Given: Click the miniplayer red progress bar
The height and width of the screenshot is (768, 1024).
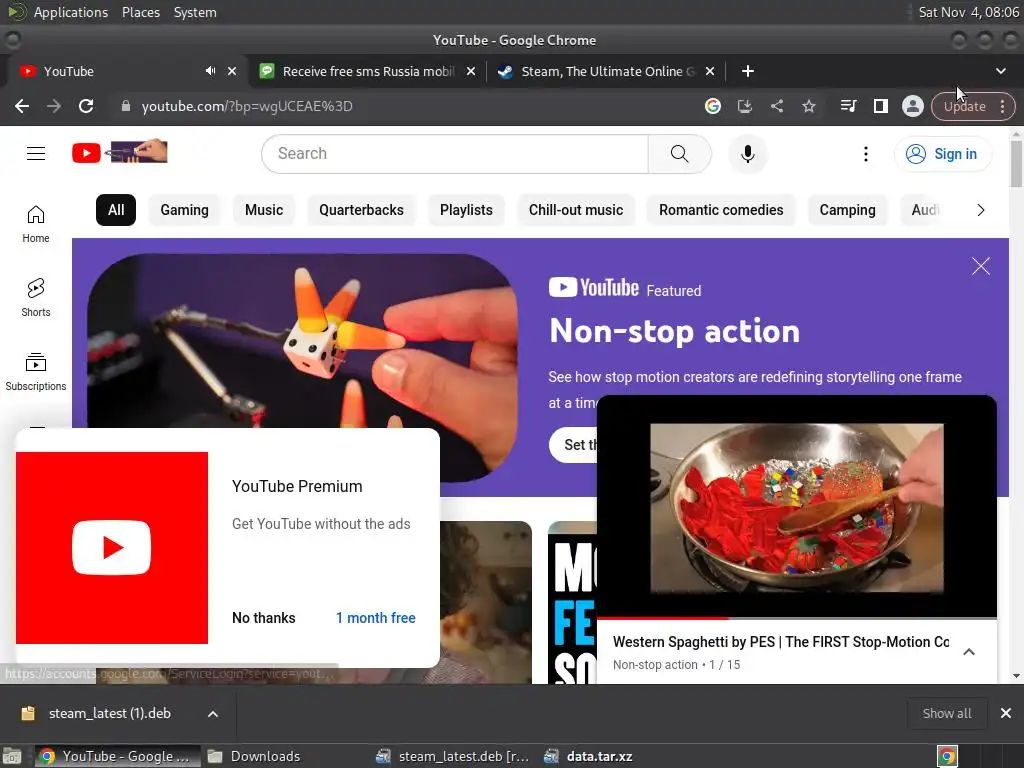Looking at the screenshot, I should coord(662,617).
